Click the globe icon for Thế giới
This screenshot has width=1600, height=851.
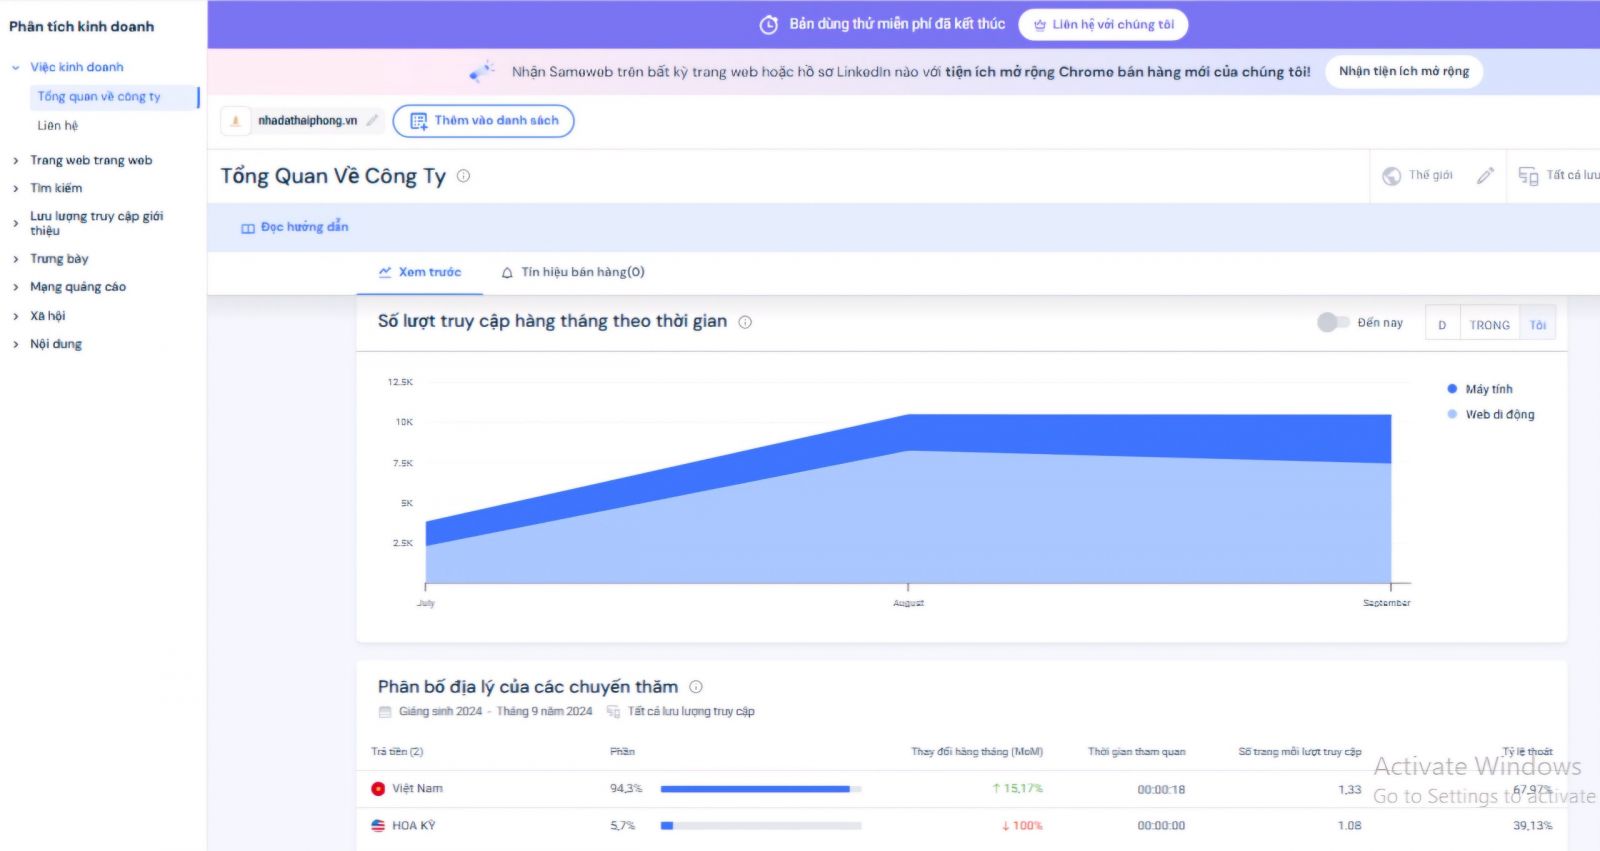pos(1391,176)
